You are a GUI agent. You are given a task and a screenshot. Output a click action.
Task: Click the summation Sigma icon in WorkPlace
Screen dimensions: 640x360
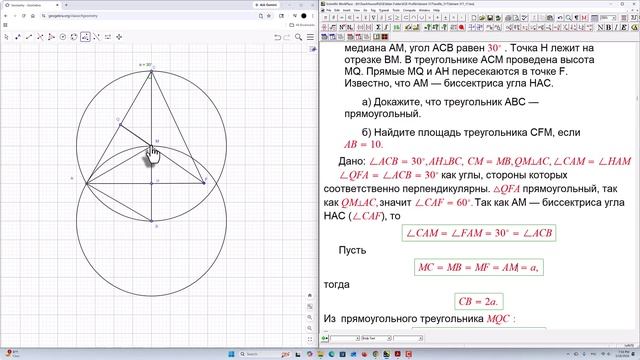378,27
